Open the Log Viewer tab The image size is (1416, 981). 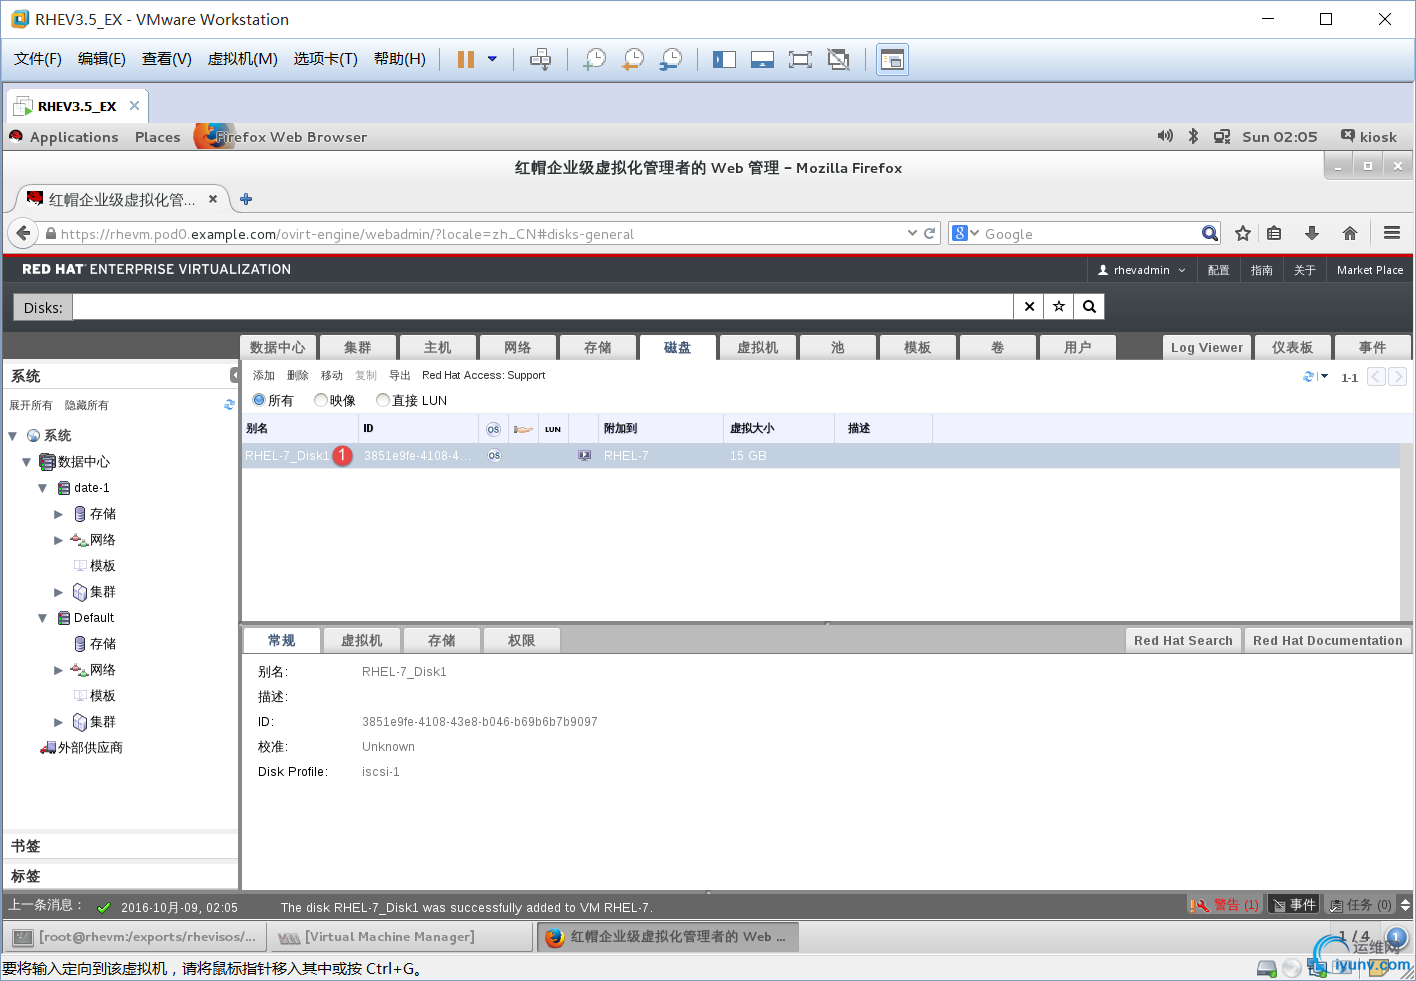(x=1207, y=347)
